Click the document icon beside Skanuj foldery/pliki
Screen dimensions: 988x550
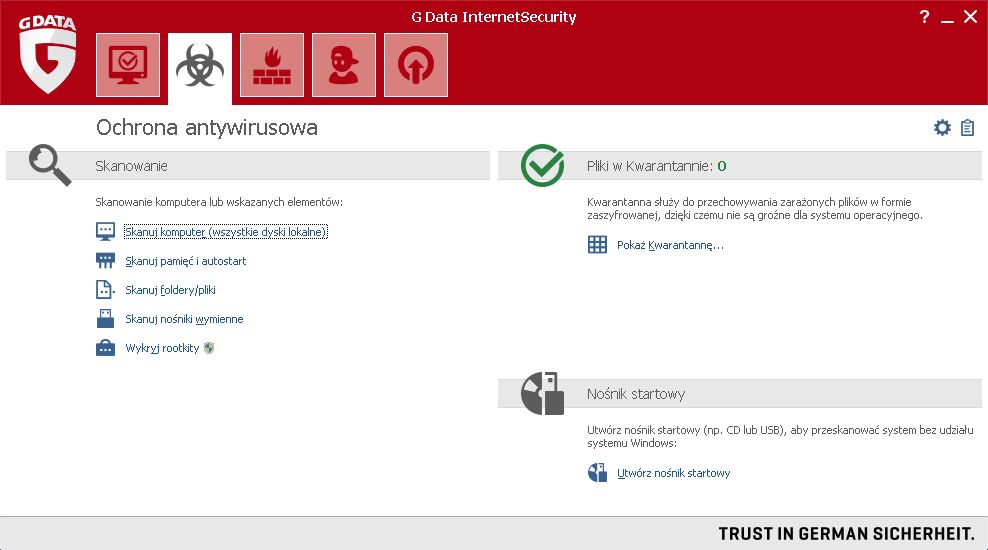105,289
